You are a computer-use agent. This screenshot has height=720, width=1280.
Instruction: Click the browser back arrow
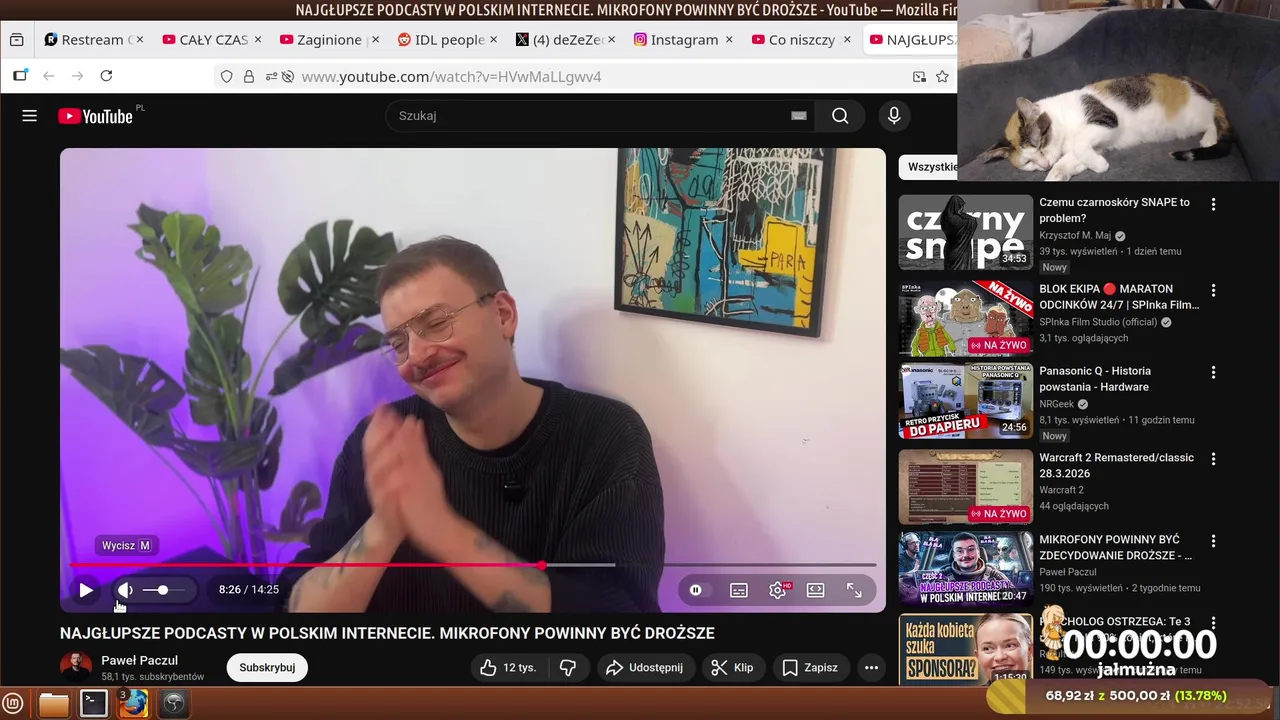tap(48, 76)
